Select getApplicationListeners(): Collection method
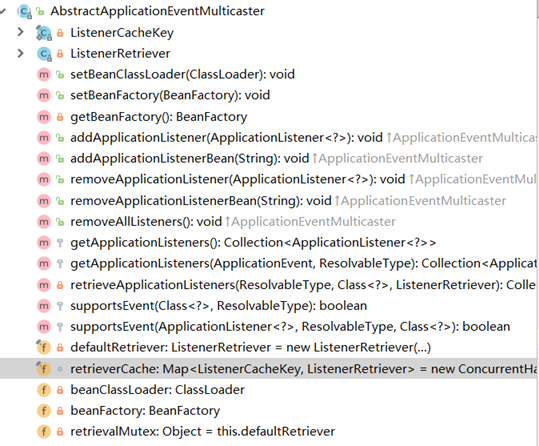The height and width of the screenshot is (446, 539). point(253,243)
